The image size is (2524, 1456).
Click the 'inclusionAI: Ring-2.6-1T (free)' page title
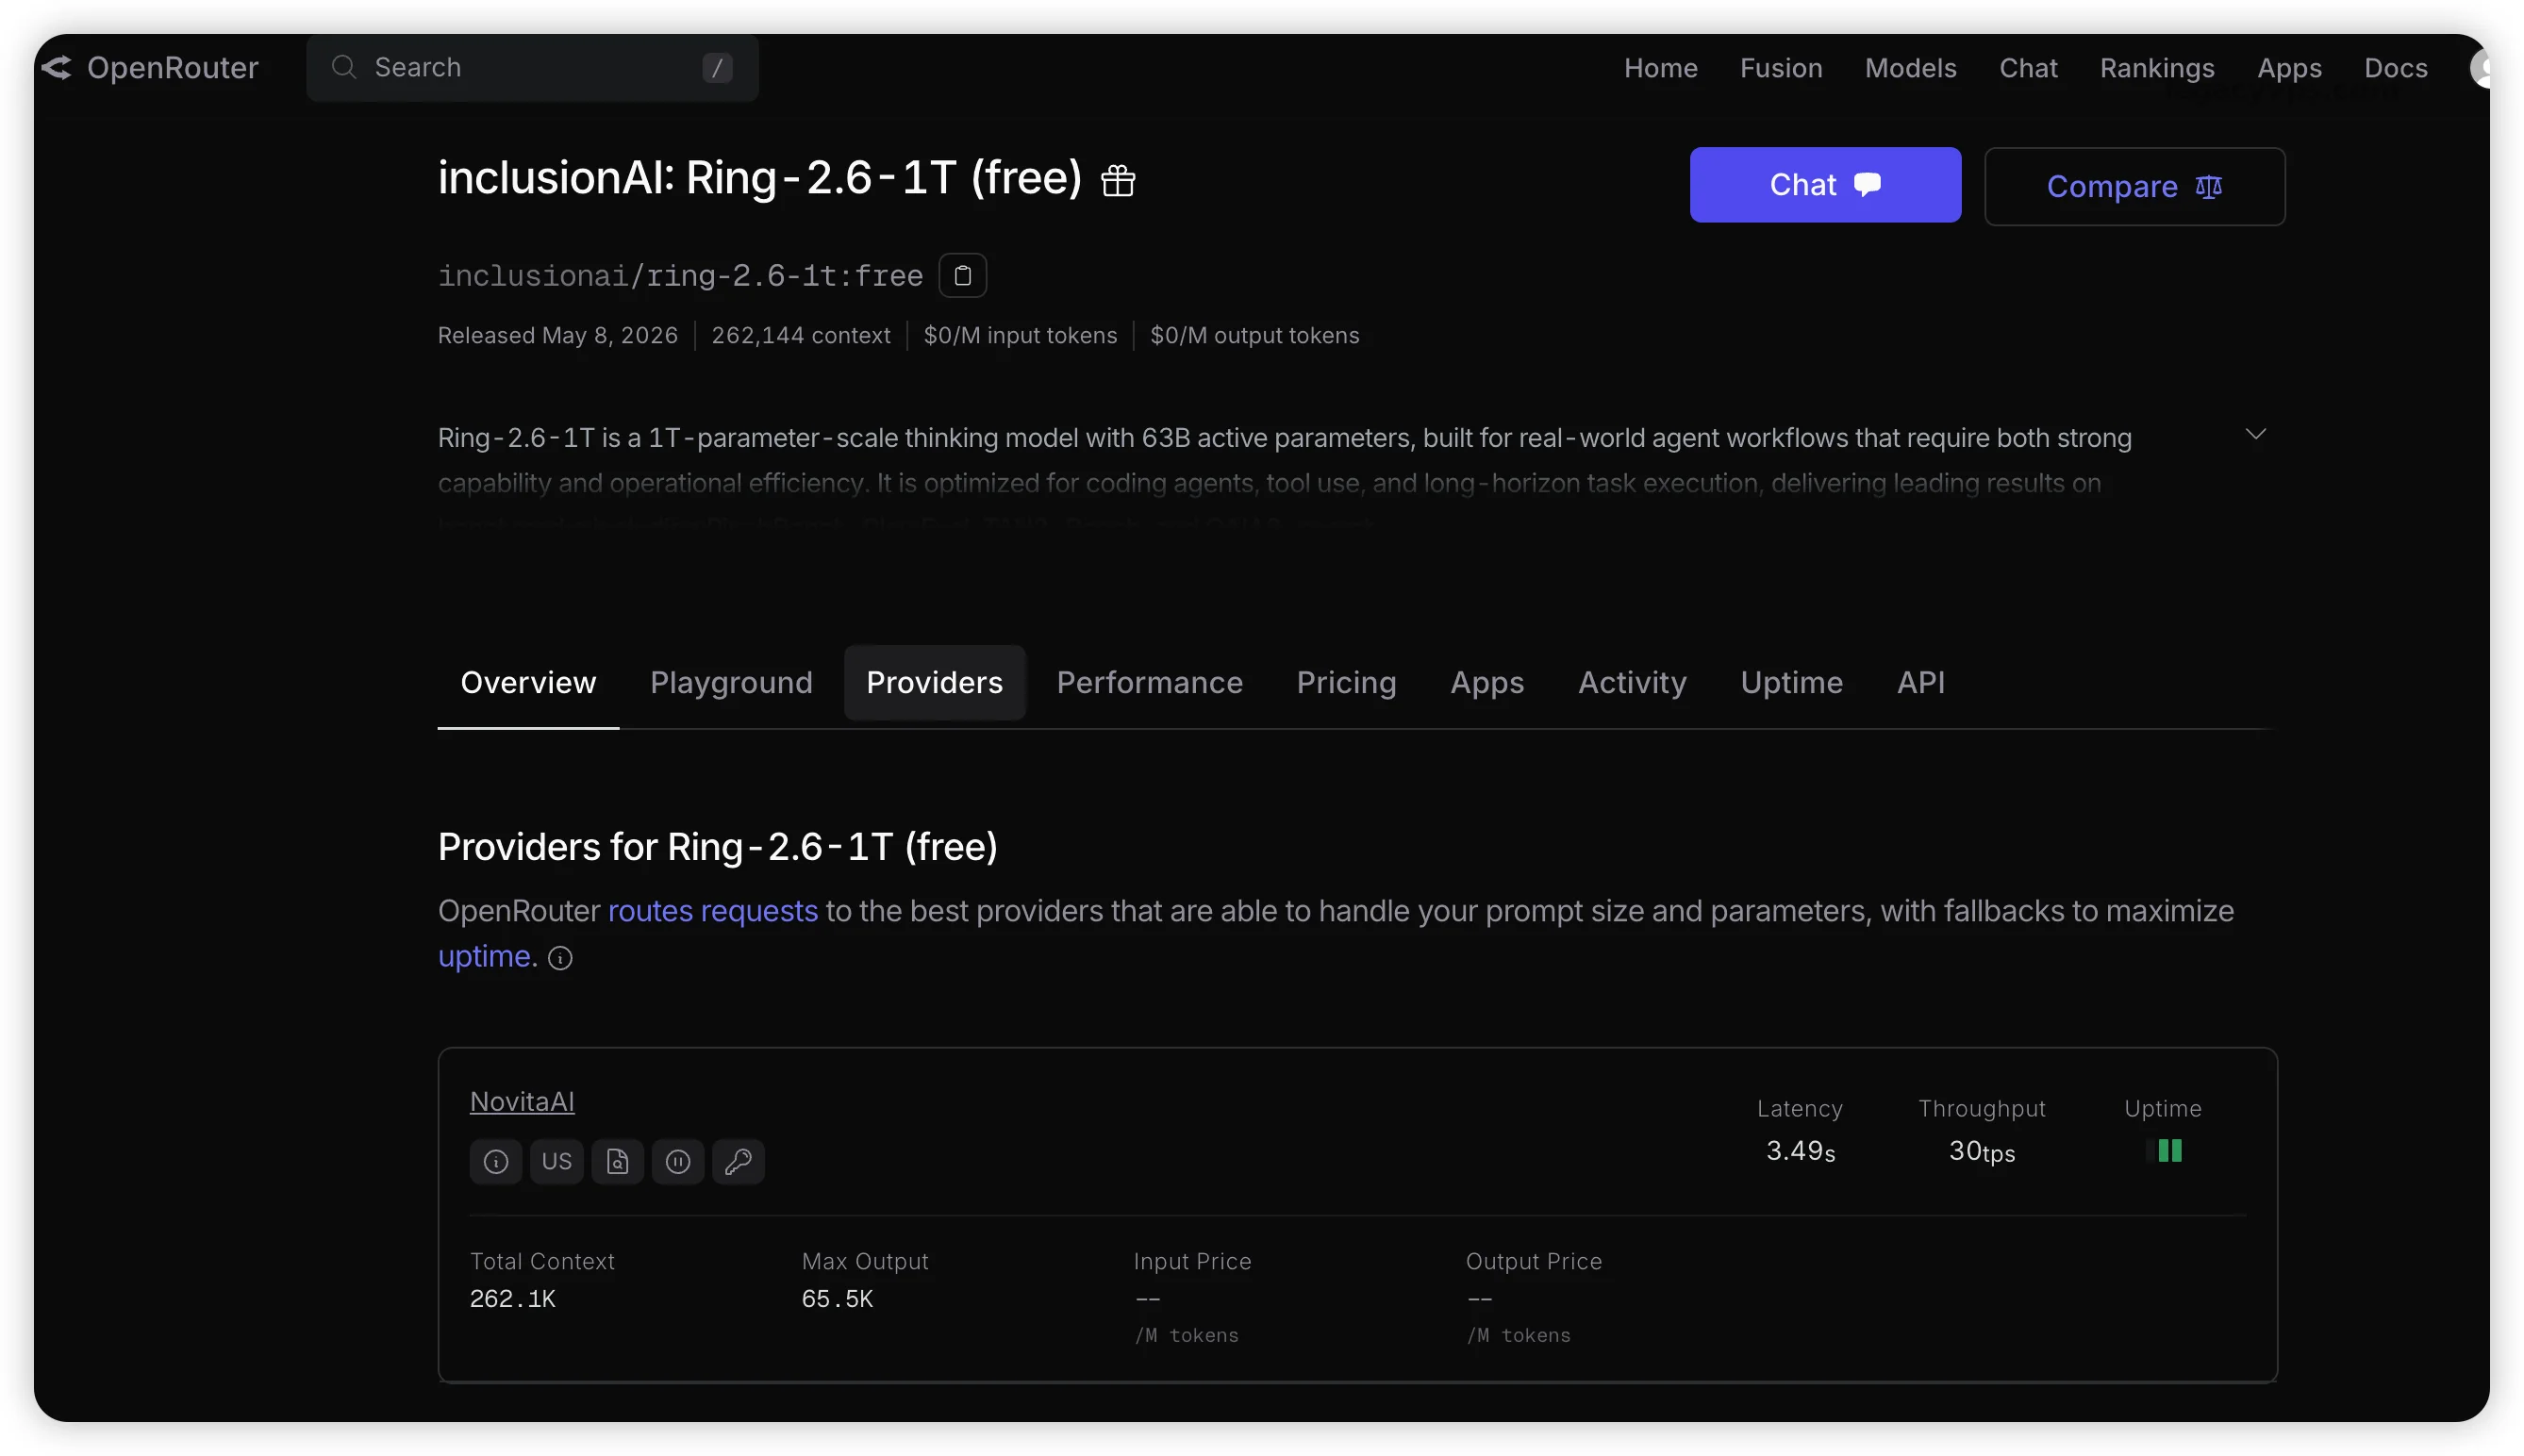click(x=760, y=178)
